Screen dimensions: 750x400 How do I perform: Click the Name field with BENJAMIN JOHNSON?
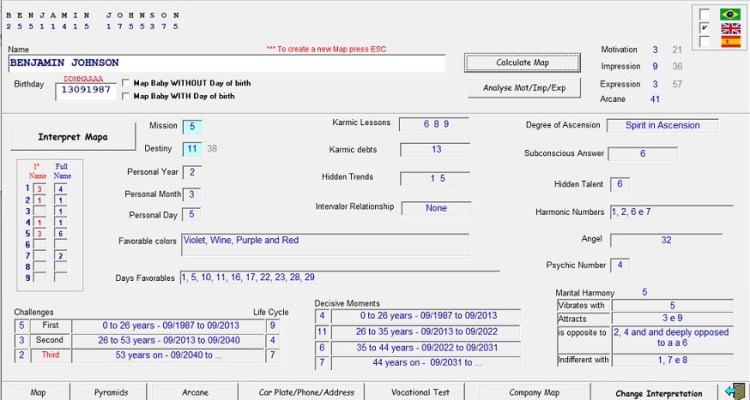pos(225,63)
